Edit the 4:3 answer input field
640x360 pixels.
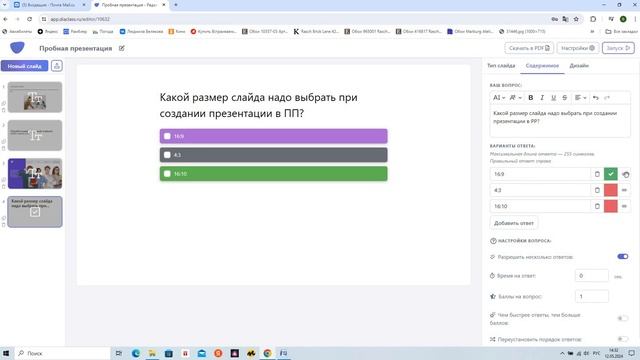tap(540, 190)
